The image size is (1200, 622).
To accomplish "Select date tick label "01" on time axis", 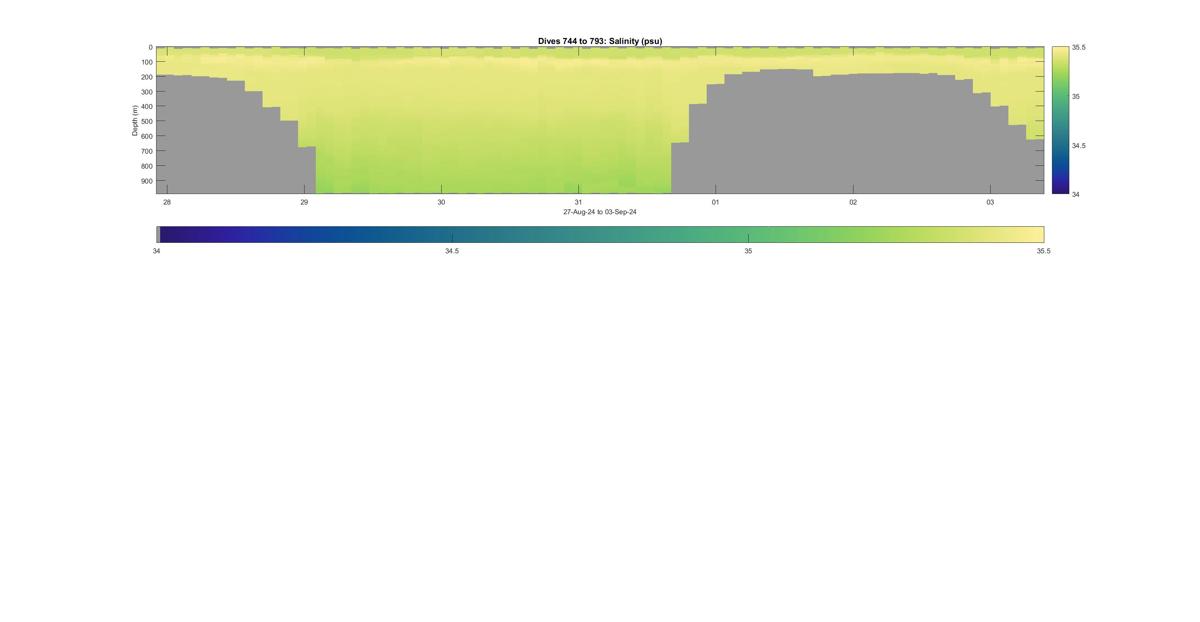I will pos(715,202).
